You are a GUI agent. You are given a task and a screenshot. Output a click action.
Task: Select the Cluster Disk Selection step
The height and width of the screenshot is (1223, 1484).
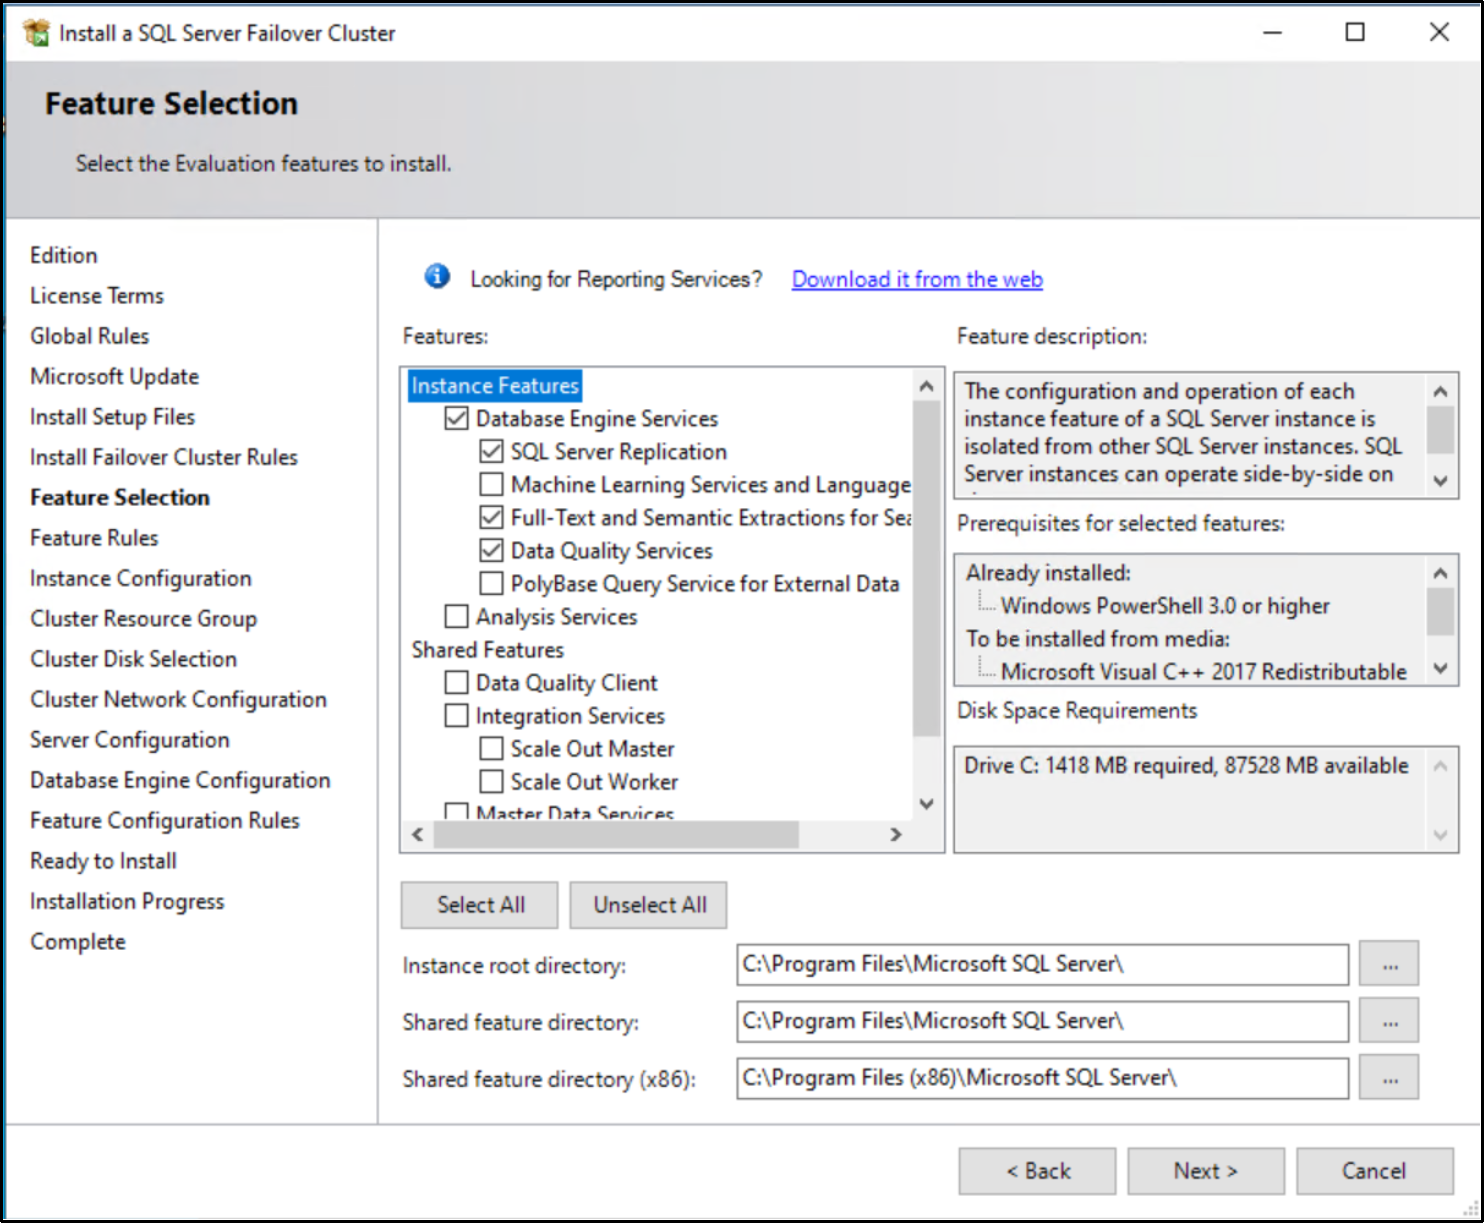coord(134,659)
